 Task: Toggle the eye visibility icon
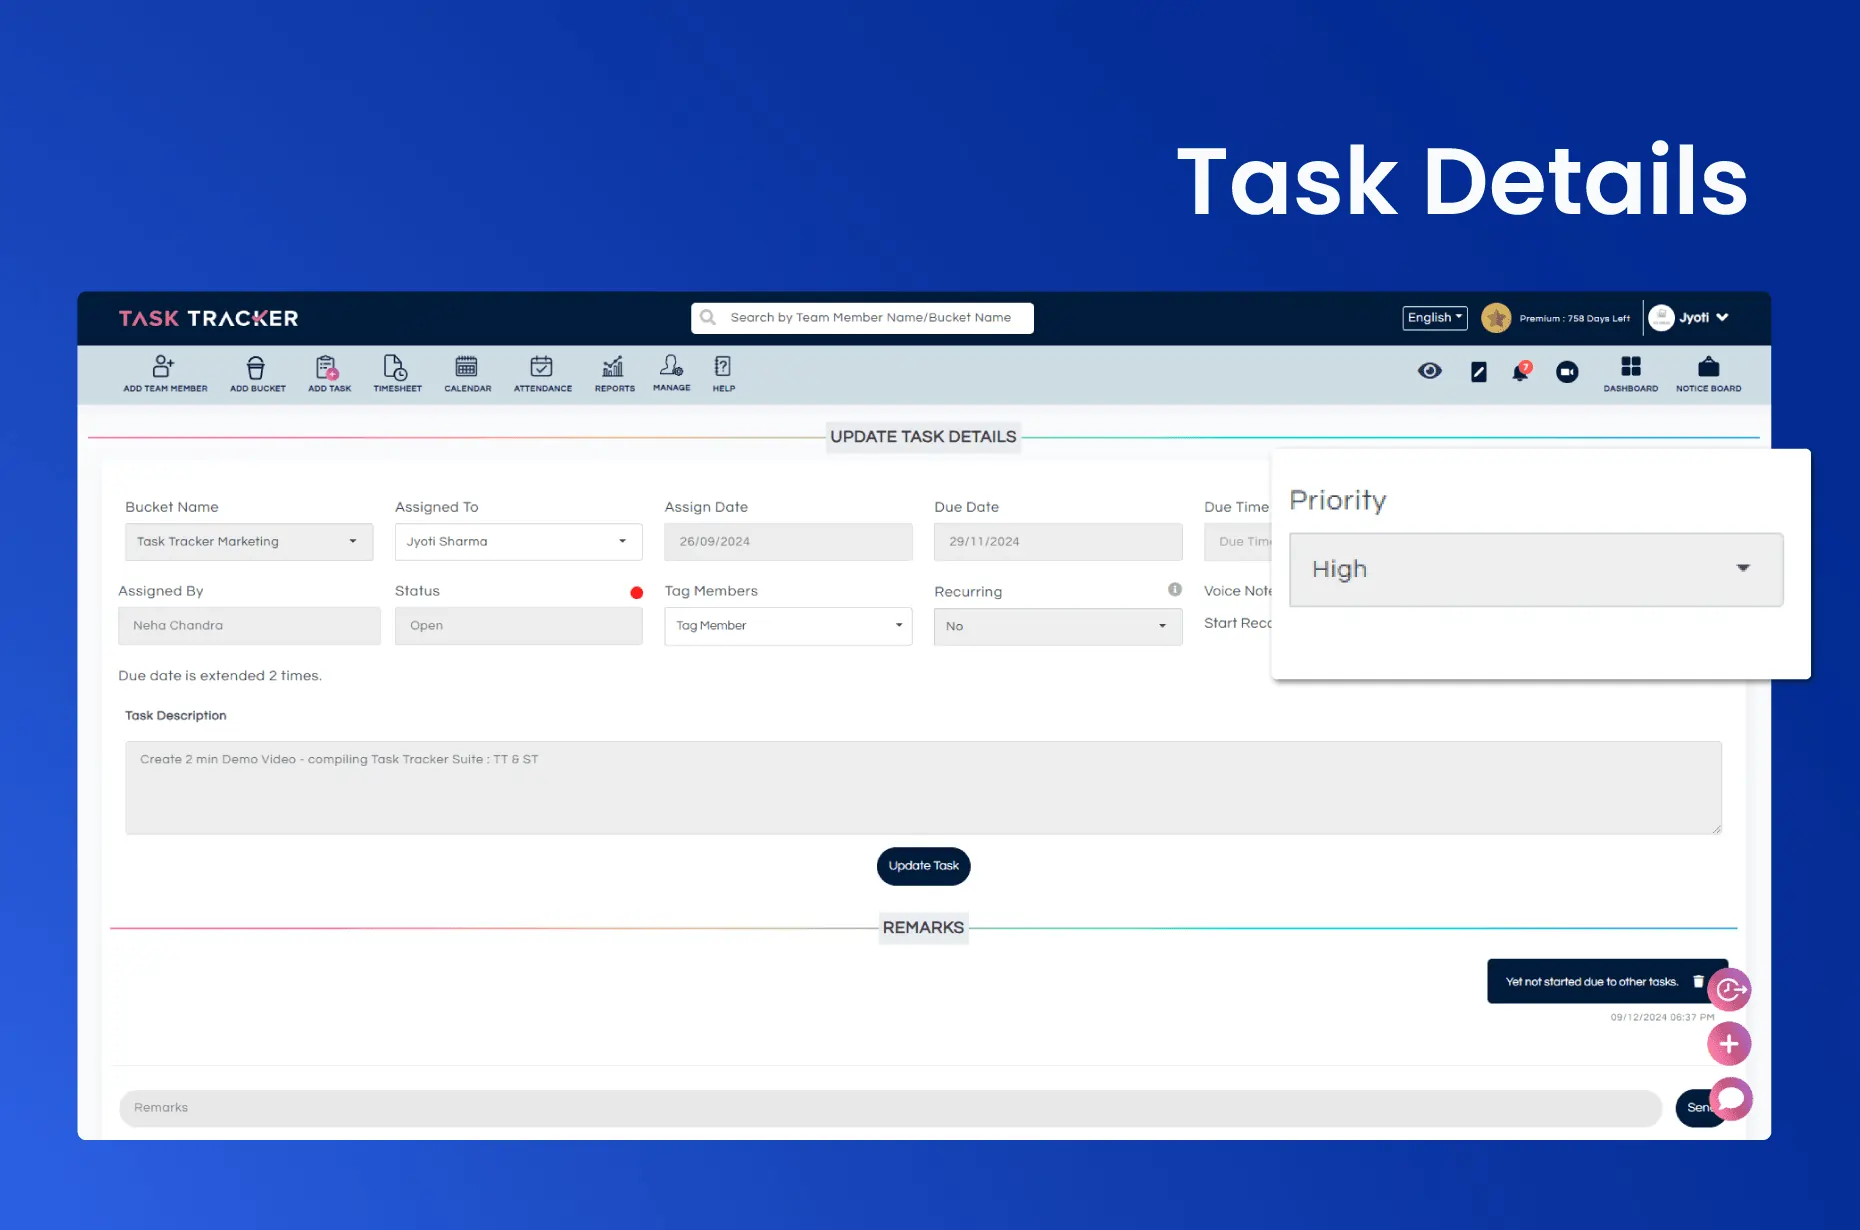coord(1430,371)
